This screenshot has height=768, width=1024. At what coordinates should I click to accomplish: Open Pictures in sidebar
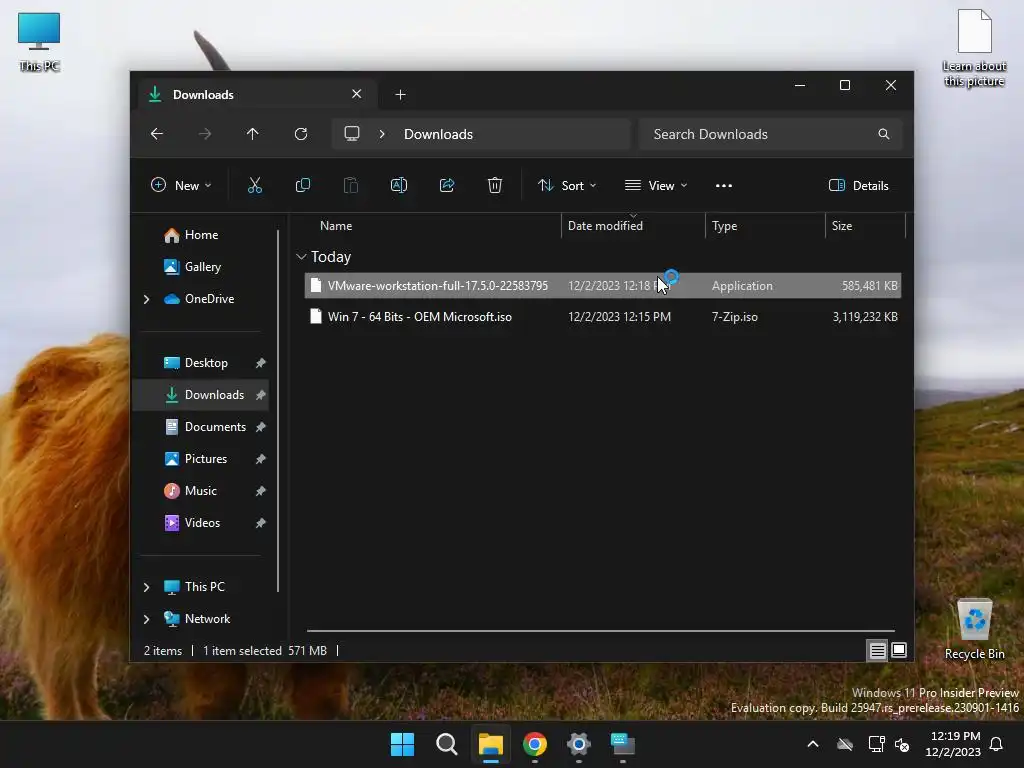click(x=200, y=459)
